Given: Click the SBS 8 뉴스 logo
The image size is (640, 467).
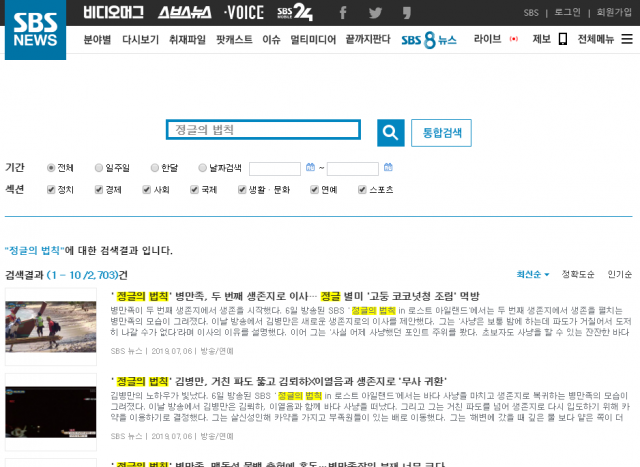Looking at the screenshot, I should (x=428, y=40).
